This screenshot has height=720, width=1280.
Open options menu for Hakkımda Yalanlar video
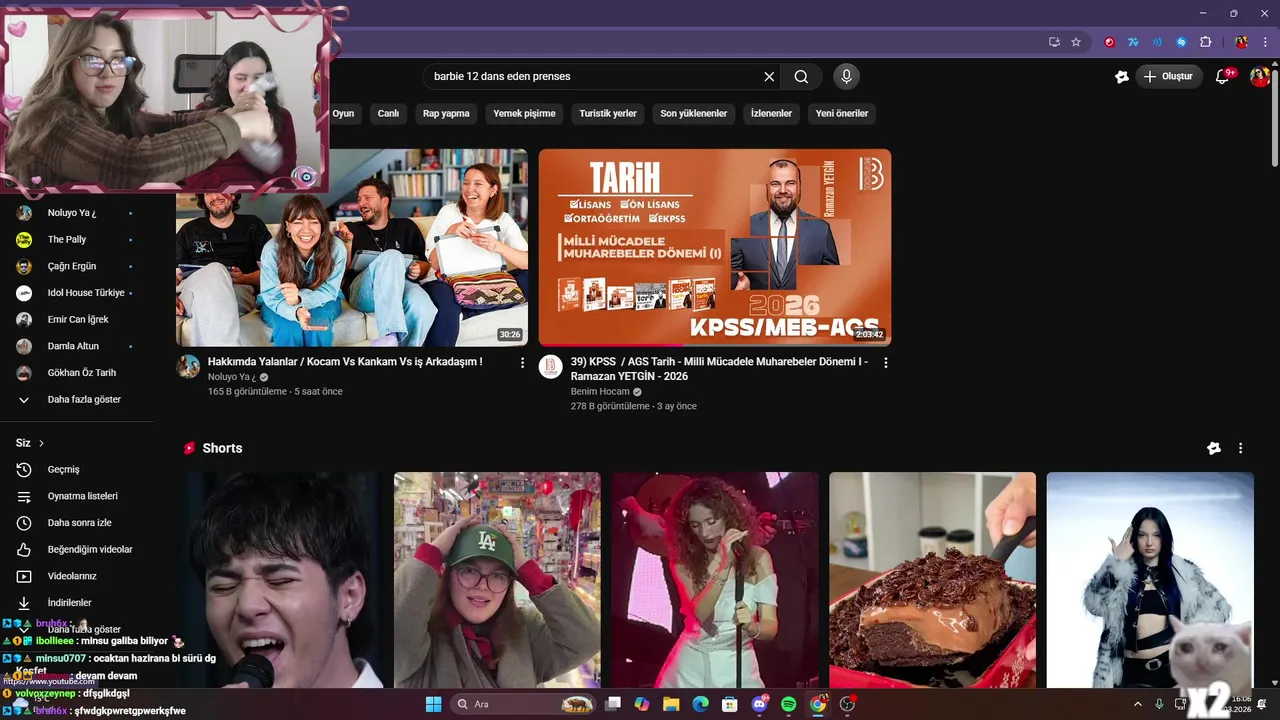[522, 363]
